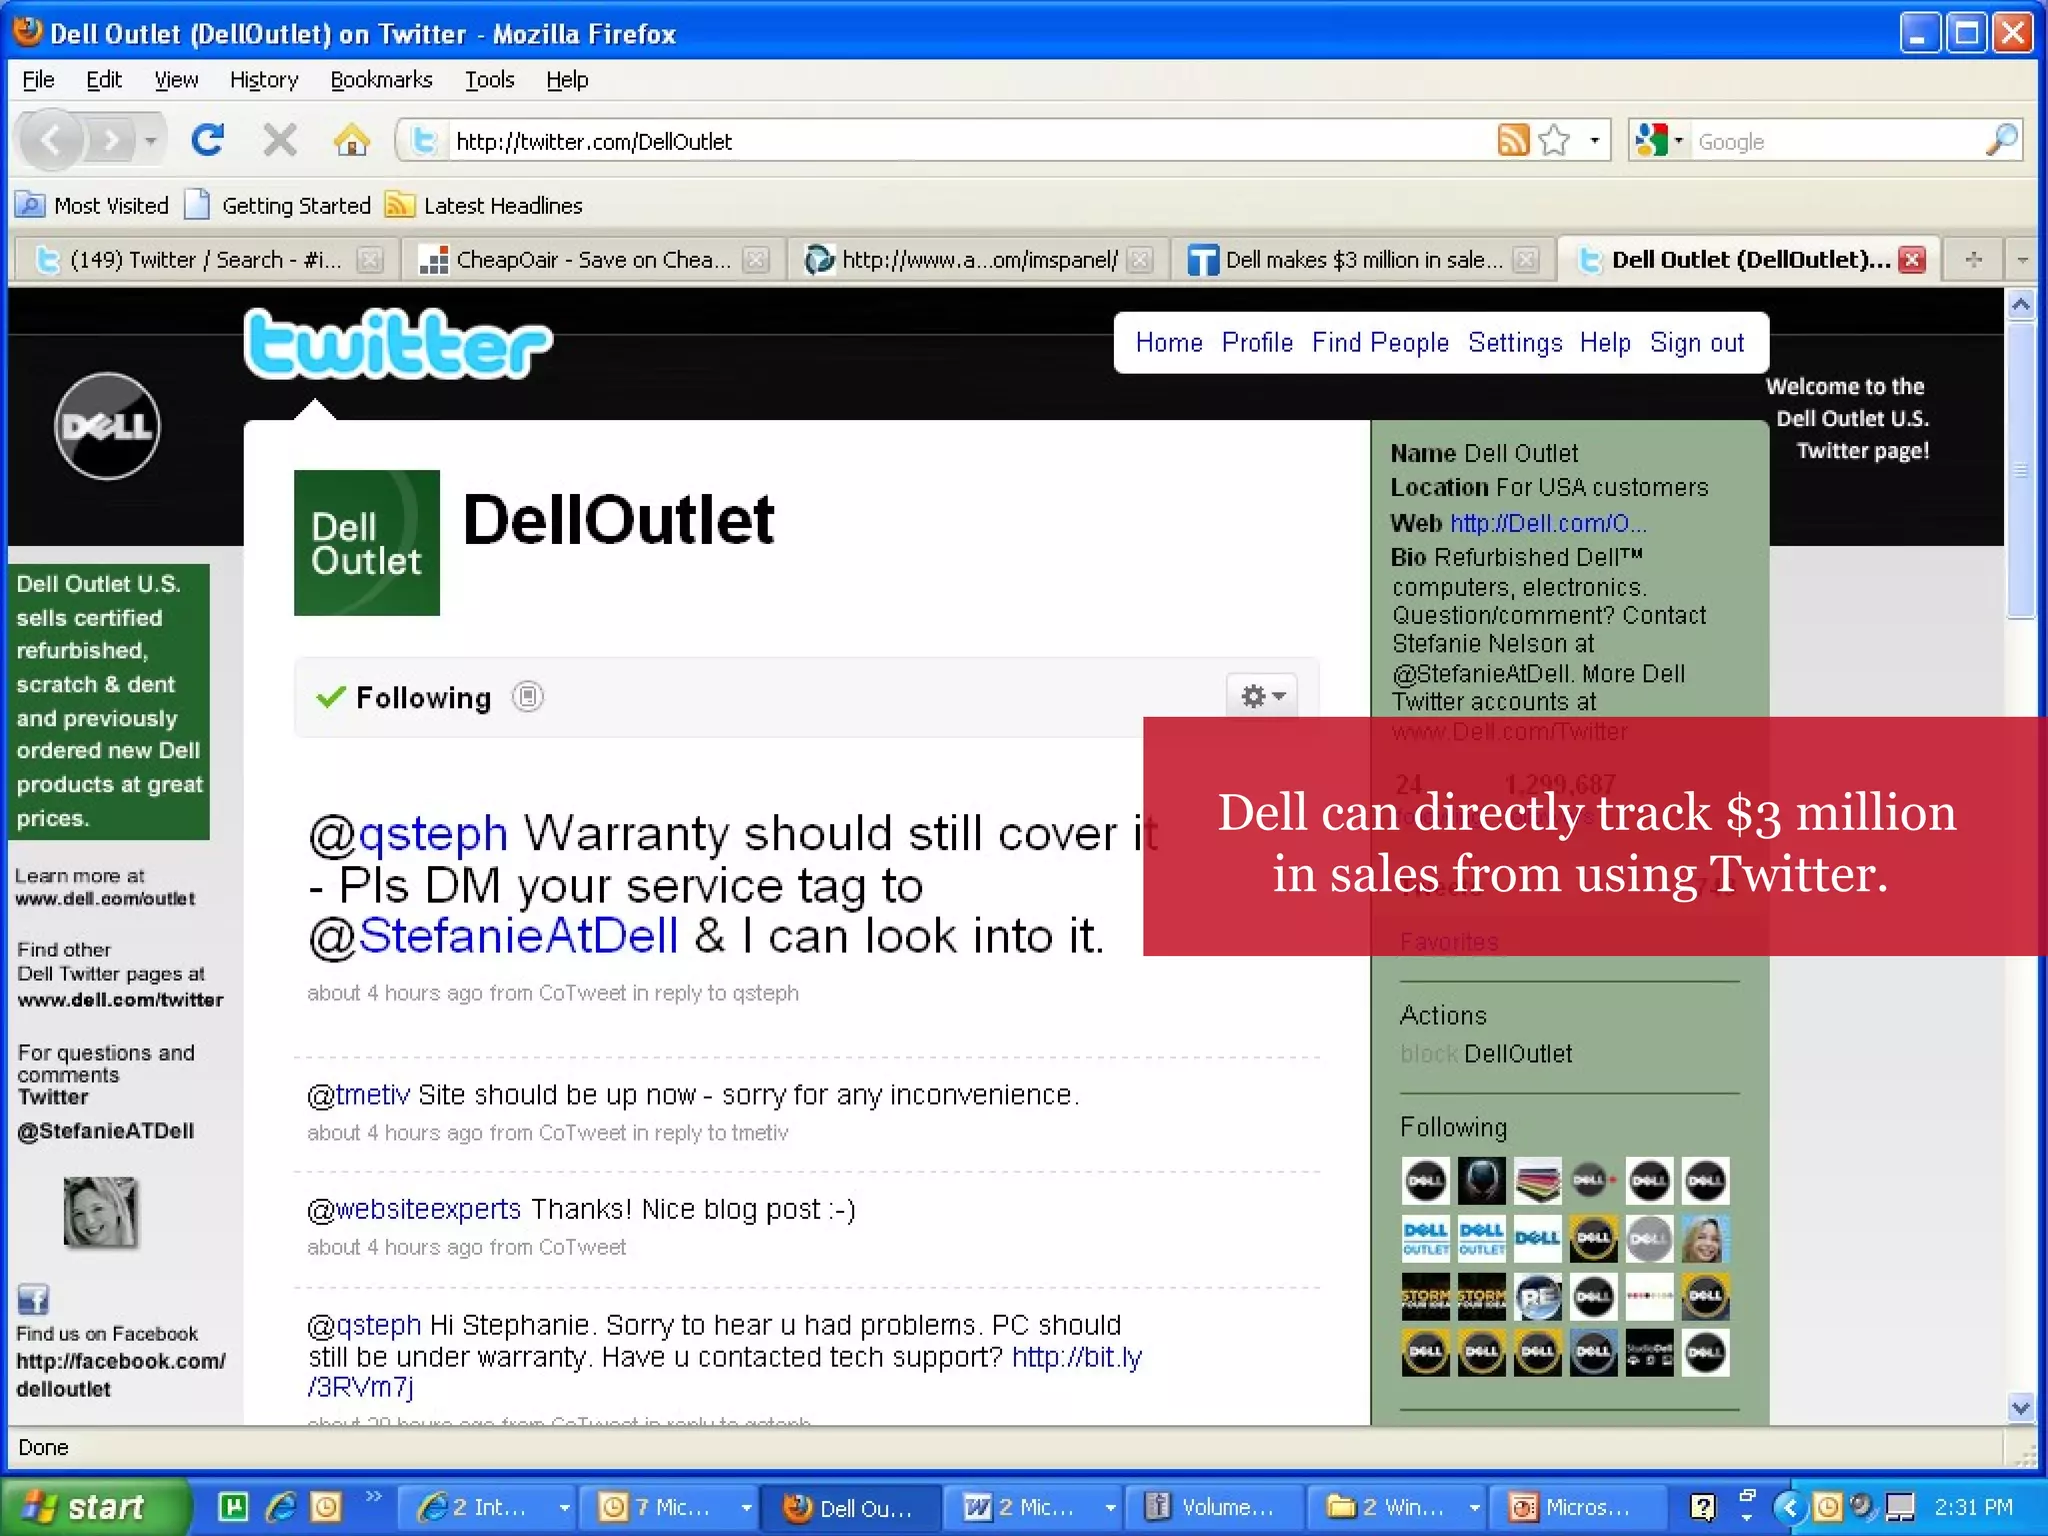The image size is (2048, 1536).
Task: Click the help question icon in system tray
Action: 1702,1507
